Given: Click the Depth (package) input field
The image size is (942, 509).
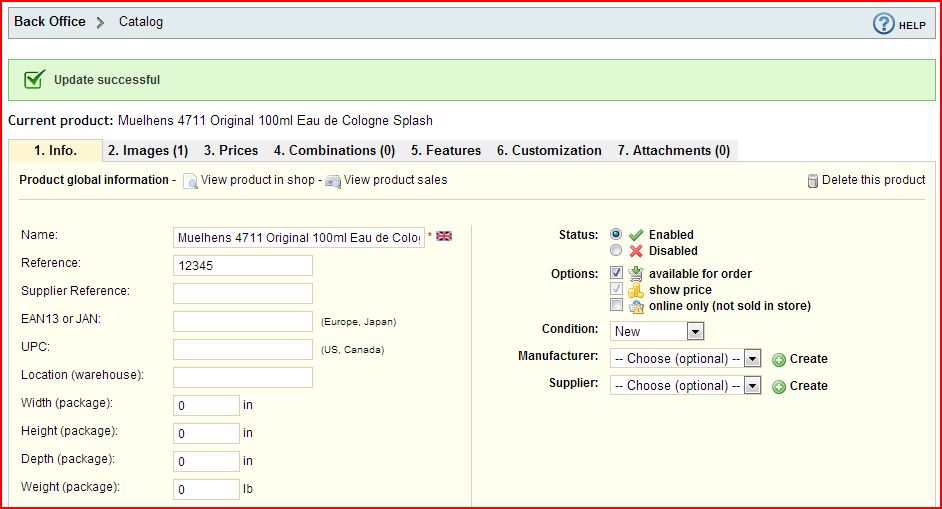Looking at the screenshot, I should pyautogui.click(x=206, y=462).
